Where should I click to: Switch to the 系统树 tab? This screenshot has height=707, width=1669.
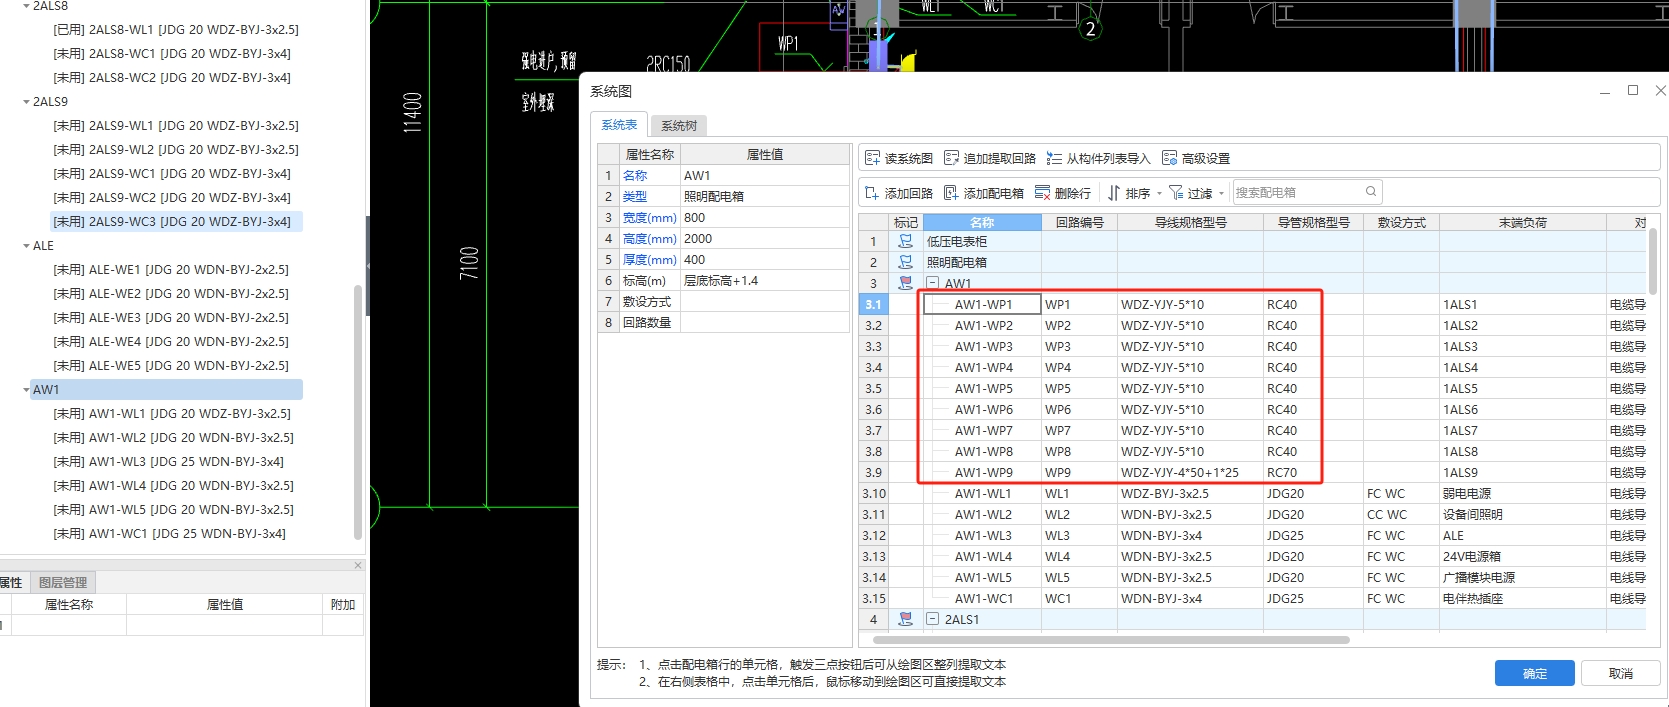[x=679, y=125]
